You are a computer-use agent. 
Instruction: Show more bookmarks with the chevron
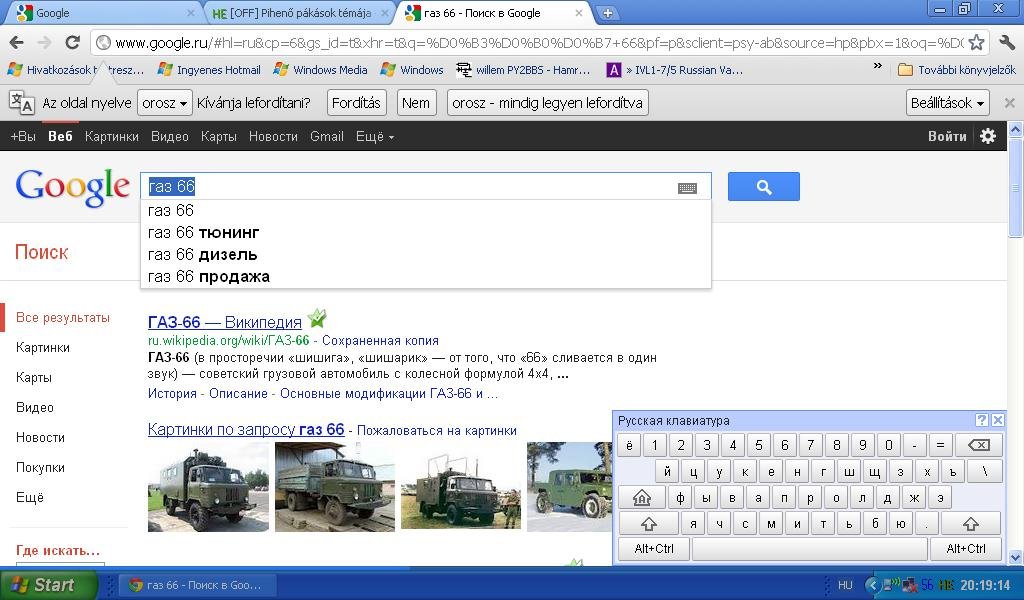[878, 66]
